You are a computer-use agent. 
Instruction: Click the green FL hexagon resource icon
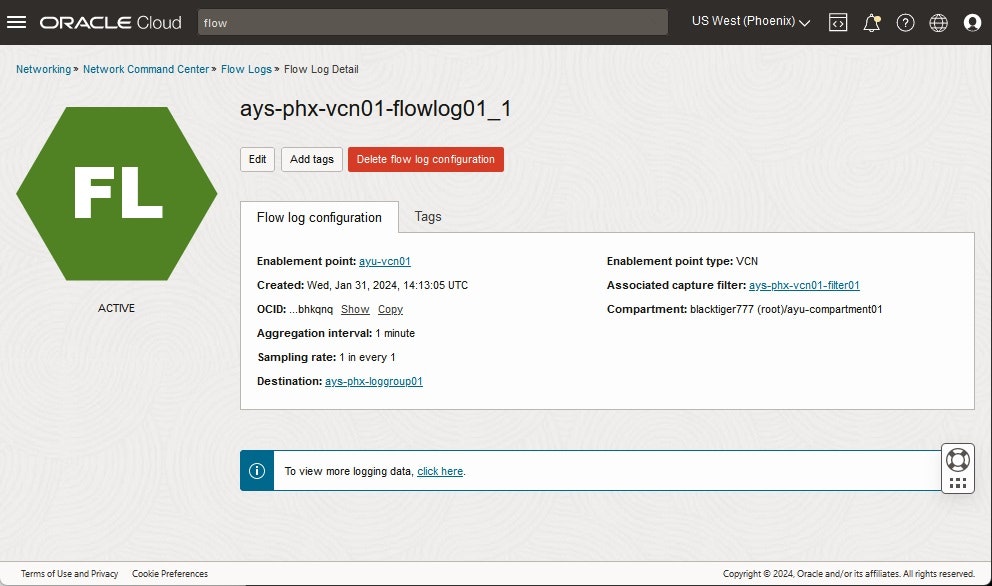[116, 194]
